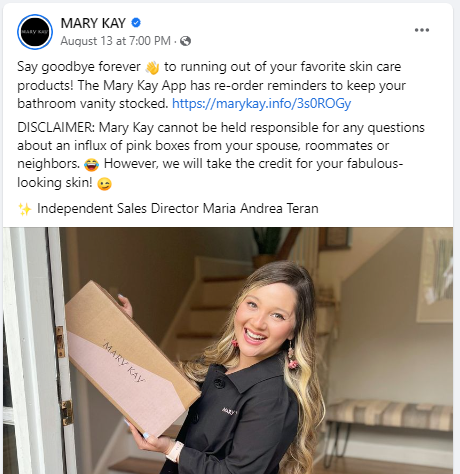This screenshot has width=460, height=474.
Task: Click the blue verified badge
Action: click(x=136, y=23)
